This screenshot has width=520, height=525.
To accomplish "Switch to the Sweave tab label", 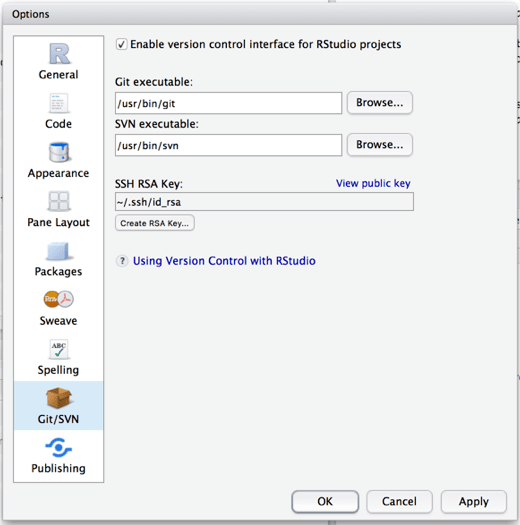I will tap(58, 321).
